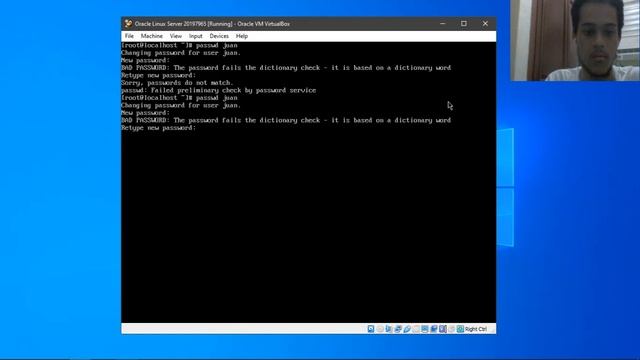The image size is (640, 360).
Task: Open the View menu
Action: [176, 36]
